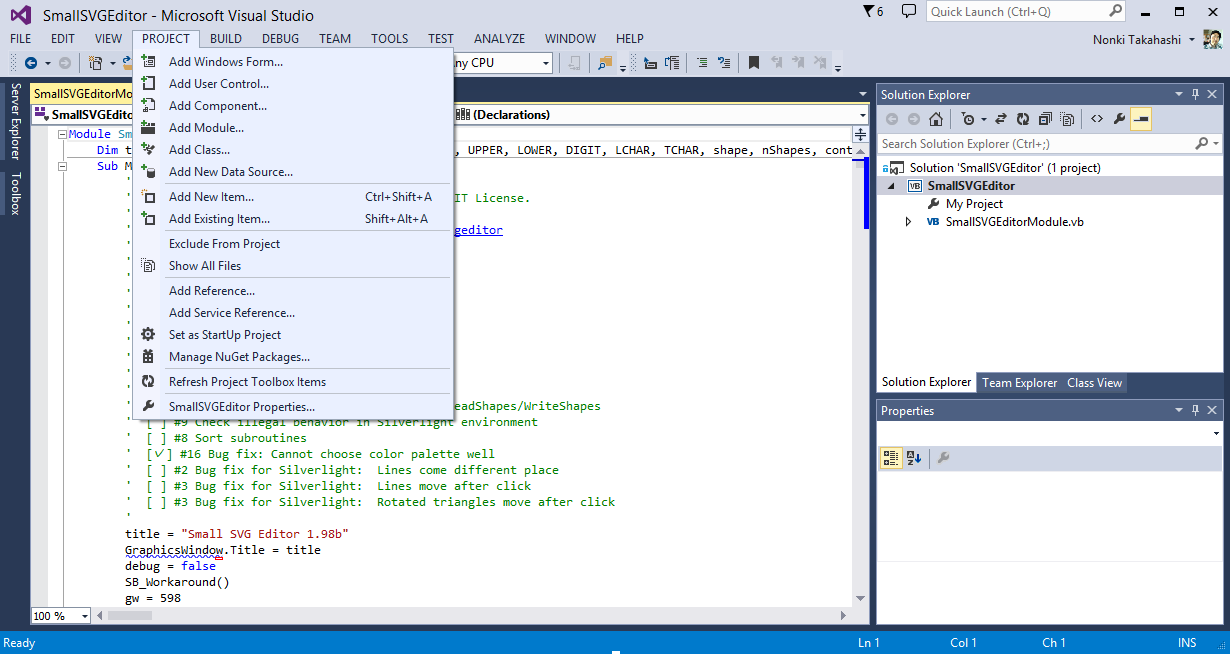1230x654 pixels.
Task: Toggle Show All Files in Project menu
Action: point(205,266)
